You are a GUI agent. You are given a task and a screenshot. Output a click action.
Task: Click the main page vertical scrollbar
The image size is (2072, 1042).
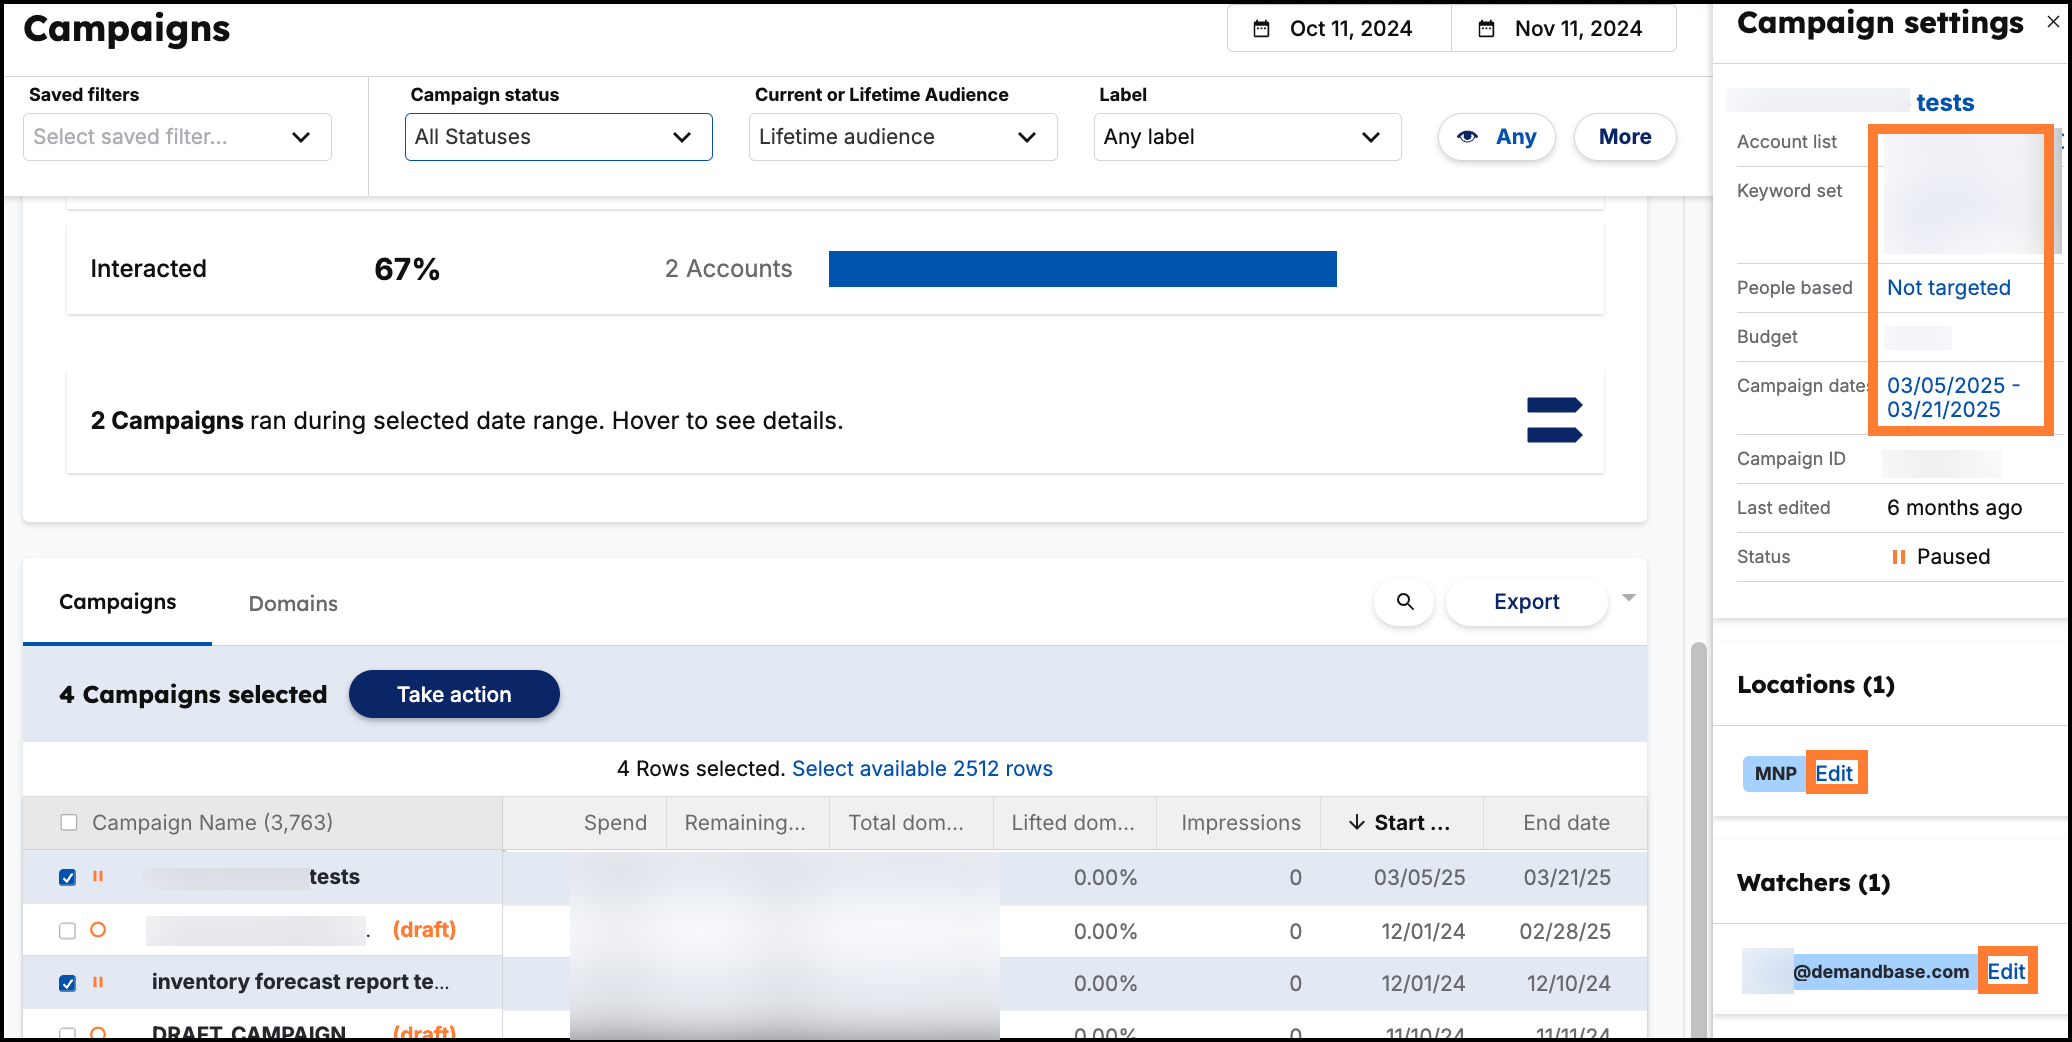point(1698,840)
